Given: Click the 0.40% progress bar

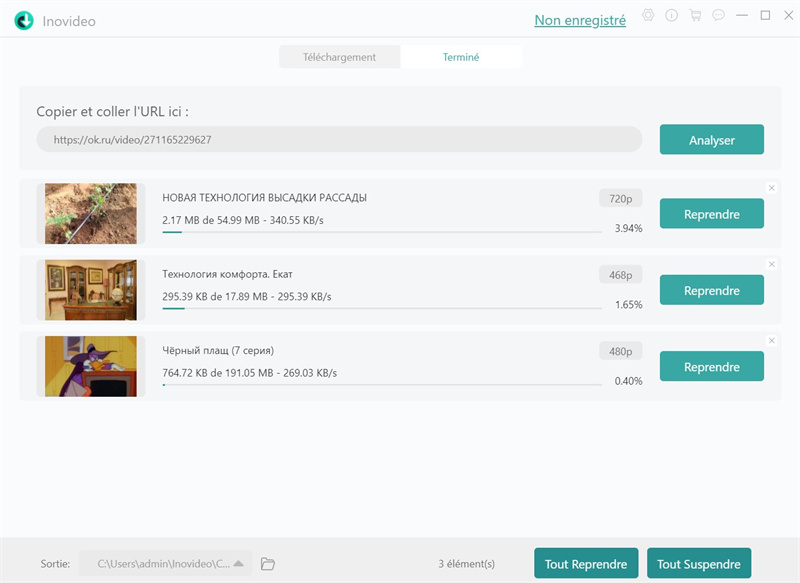Looking at the screenshot, I should tap(382, 385).
